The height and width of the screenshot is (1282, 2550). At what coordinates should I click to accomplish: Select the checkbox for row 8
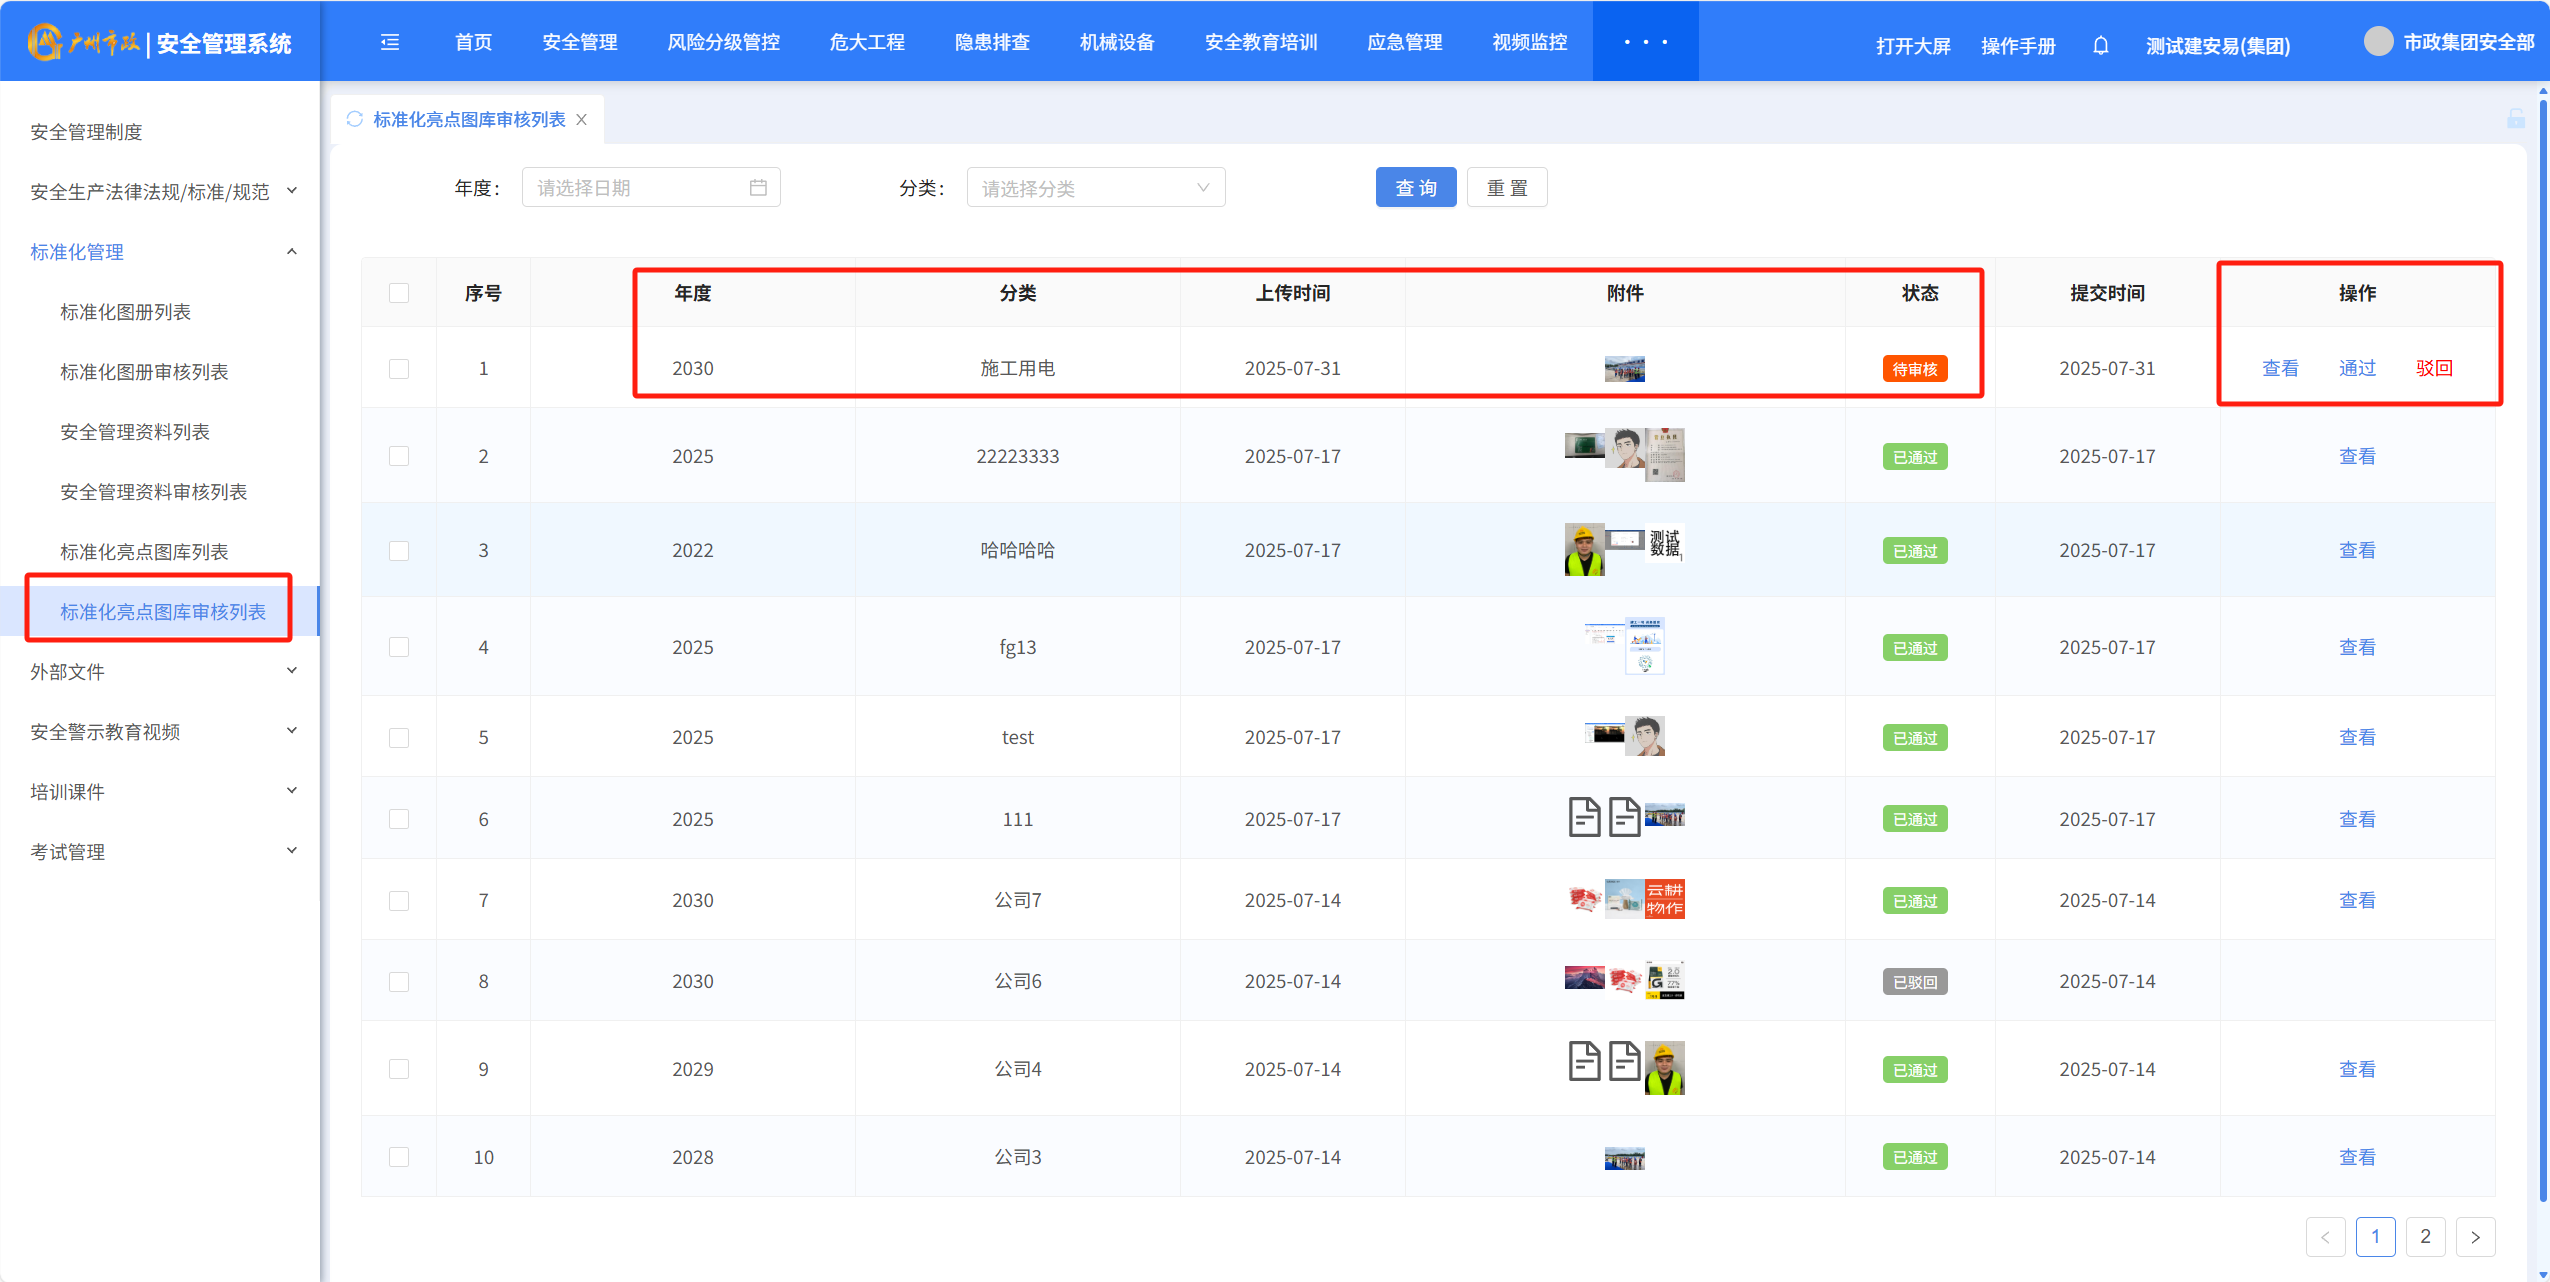tap(399, 981)
